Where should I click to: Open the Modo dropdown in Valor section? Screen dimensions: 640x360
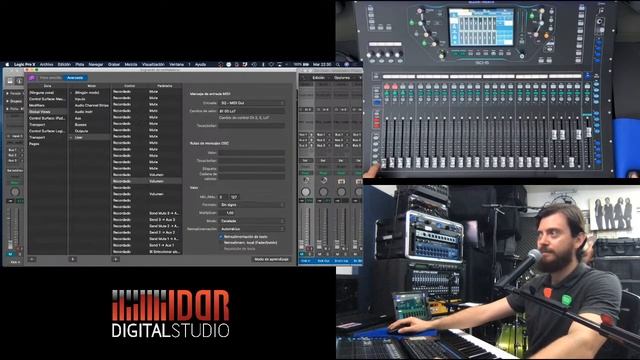(251, 221)
